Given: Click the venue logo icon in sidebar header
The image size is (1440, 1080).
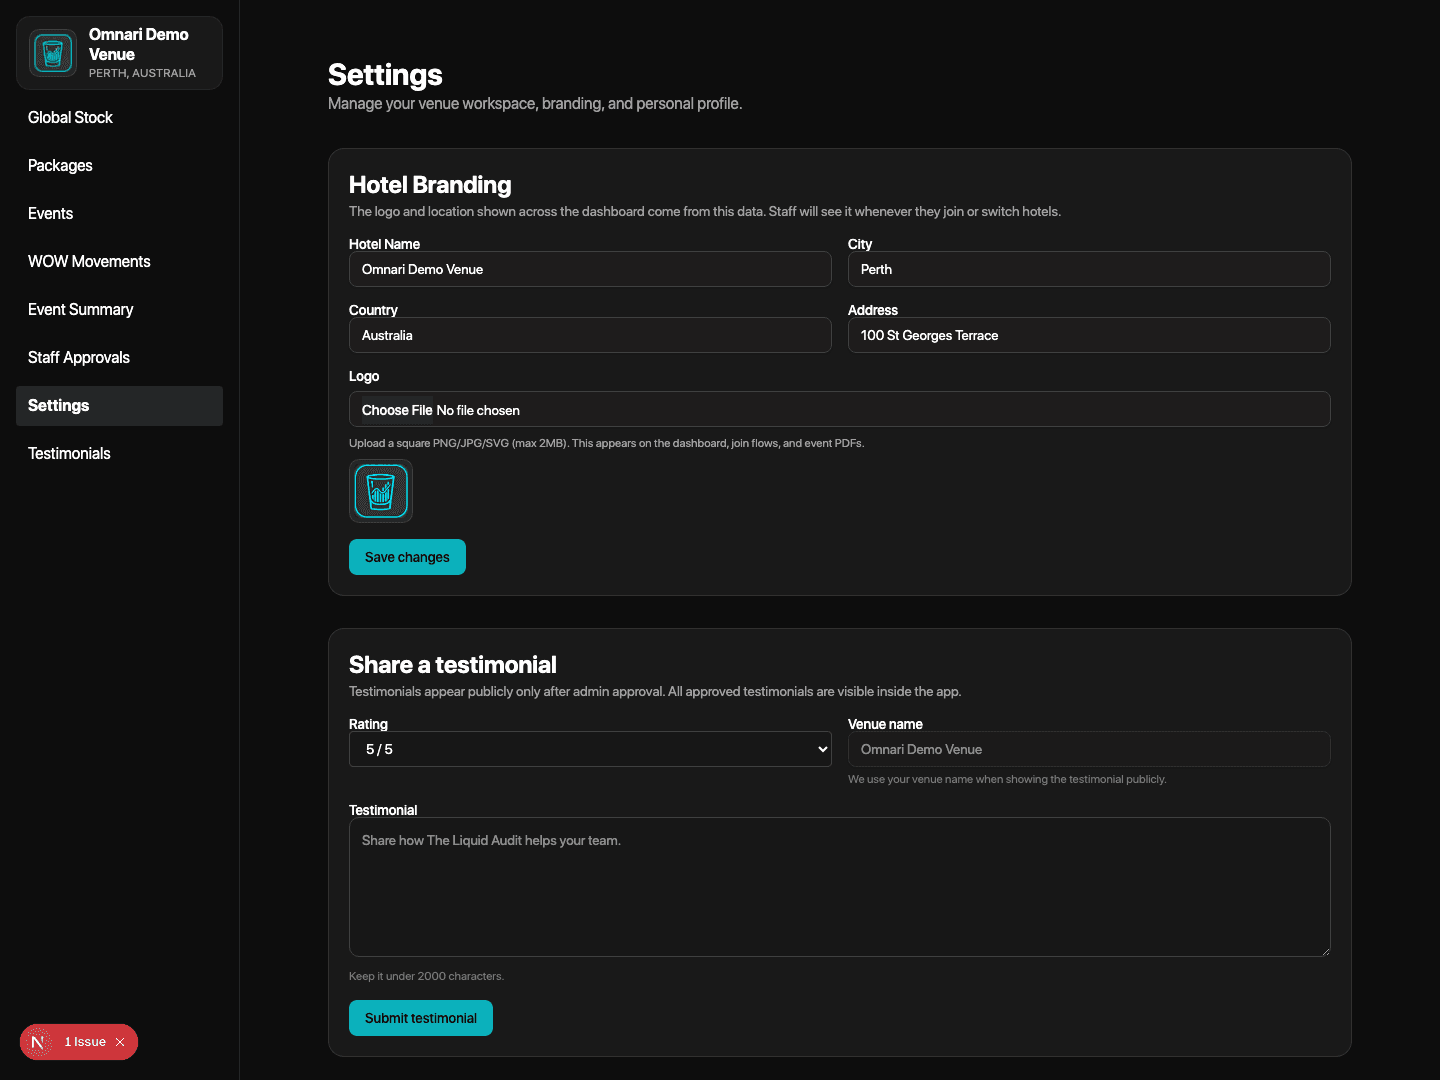Looking at the screenshot, I should (53, 53).
